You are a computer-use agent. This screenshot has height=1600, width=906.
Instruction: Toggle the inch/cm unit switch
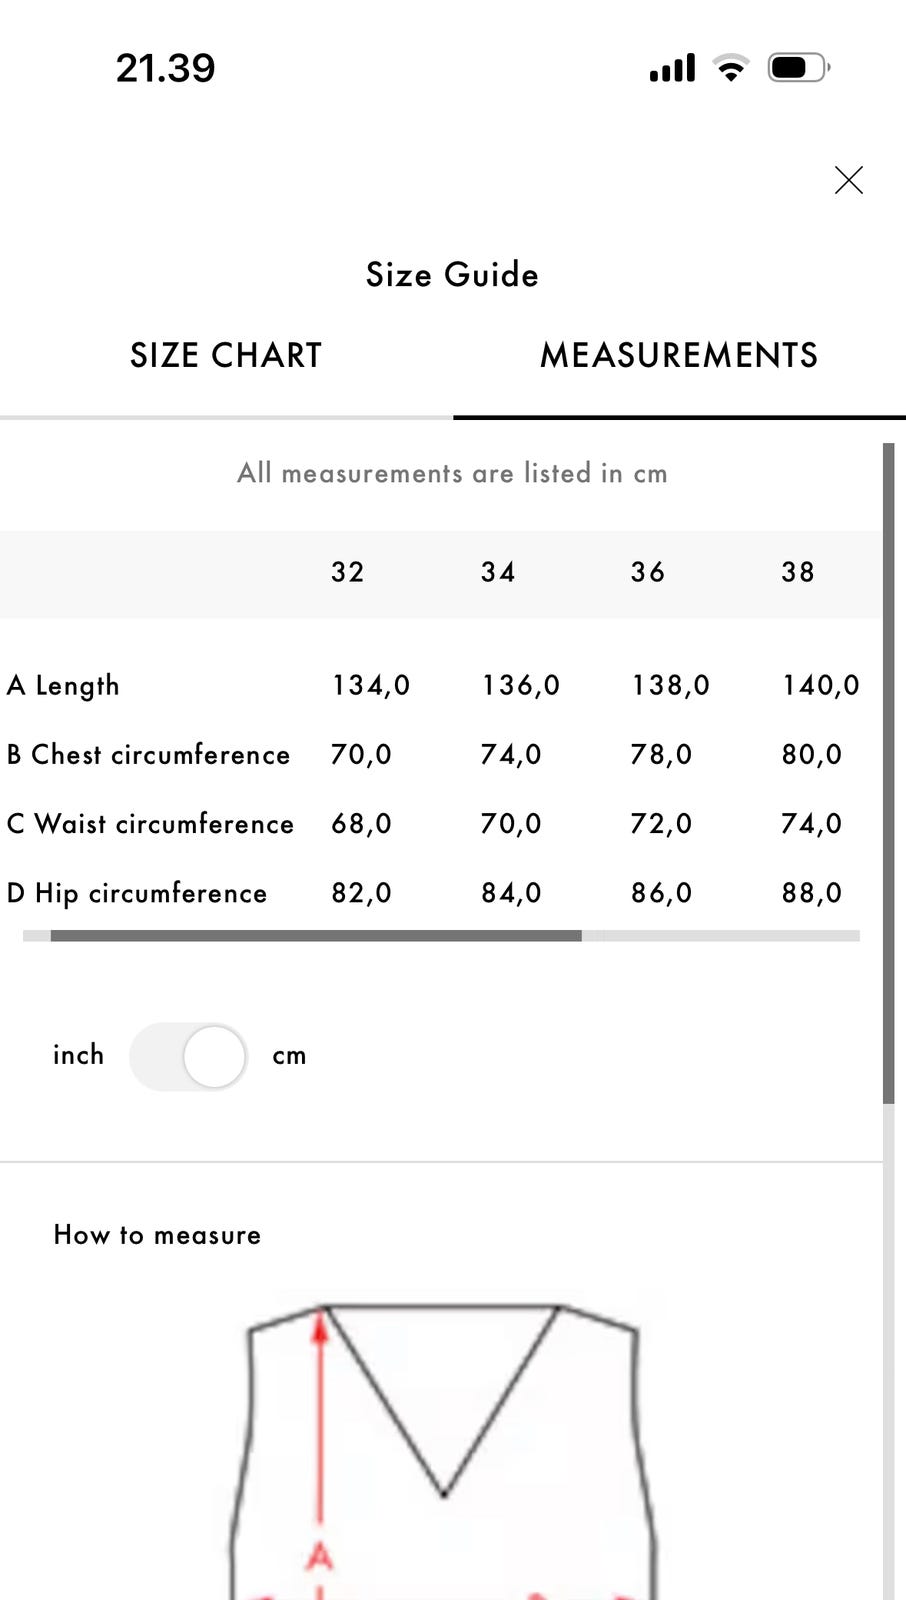pos(188,1056)
